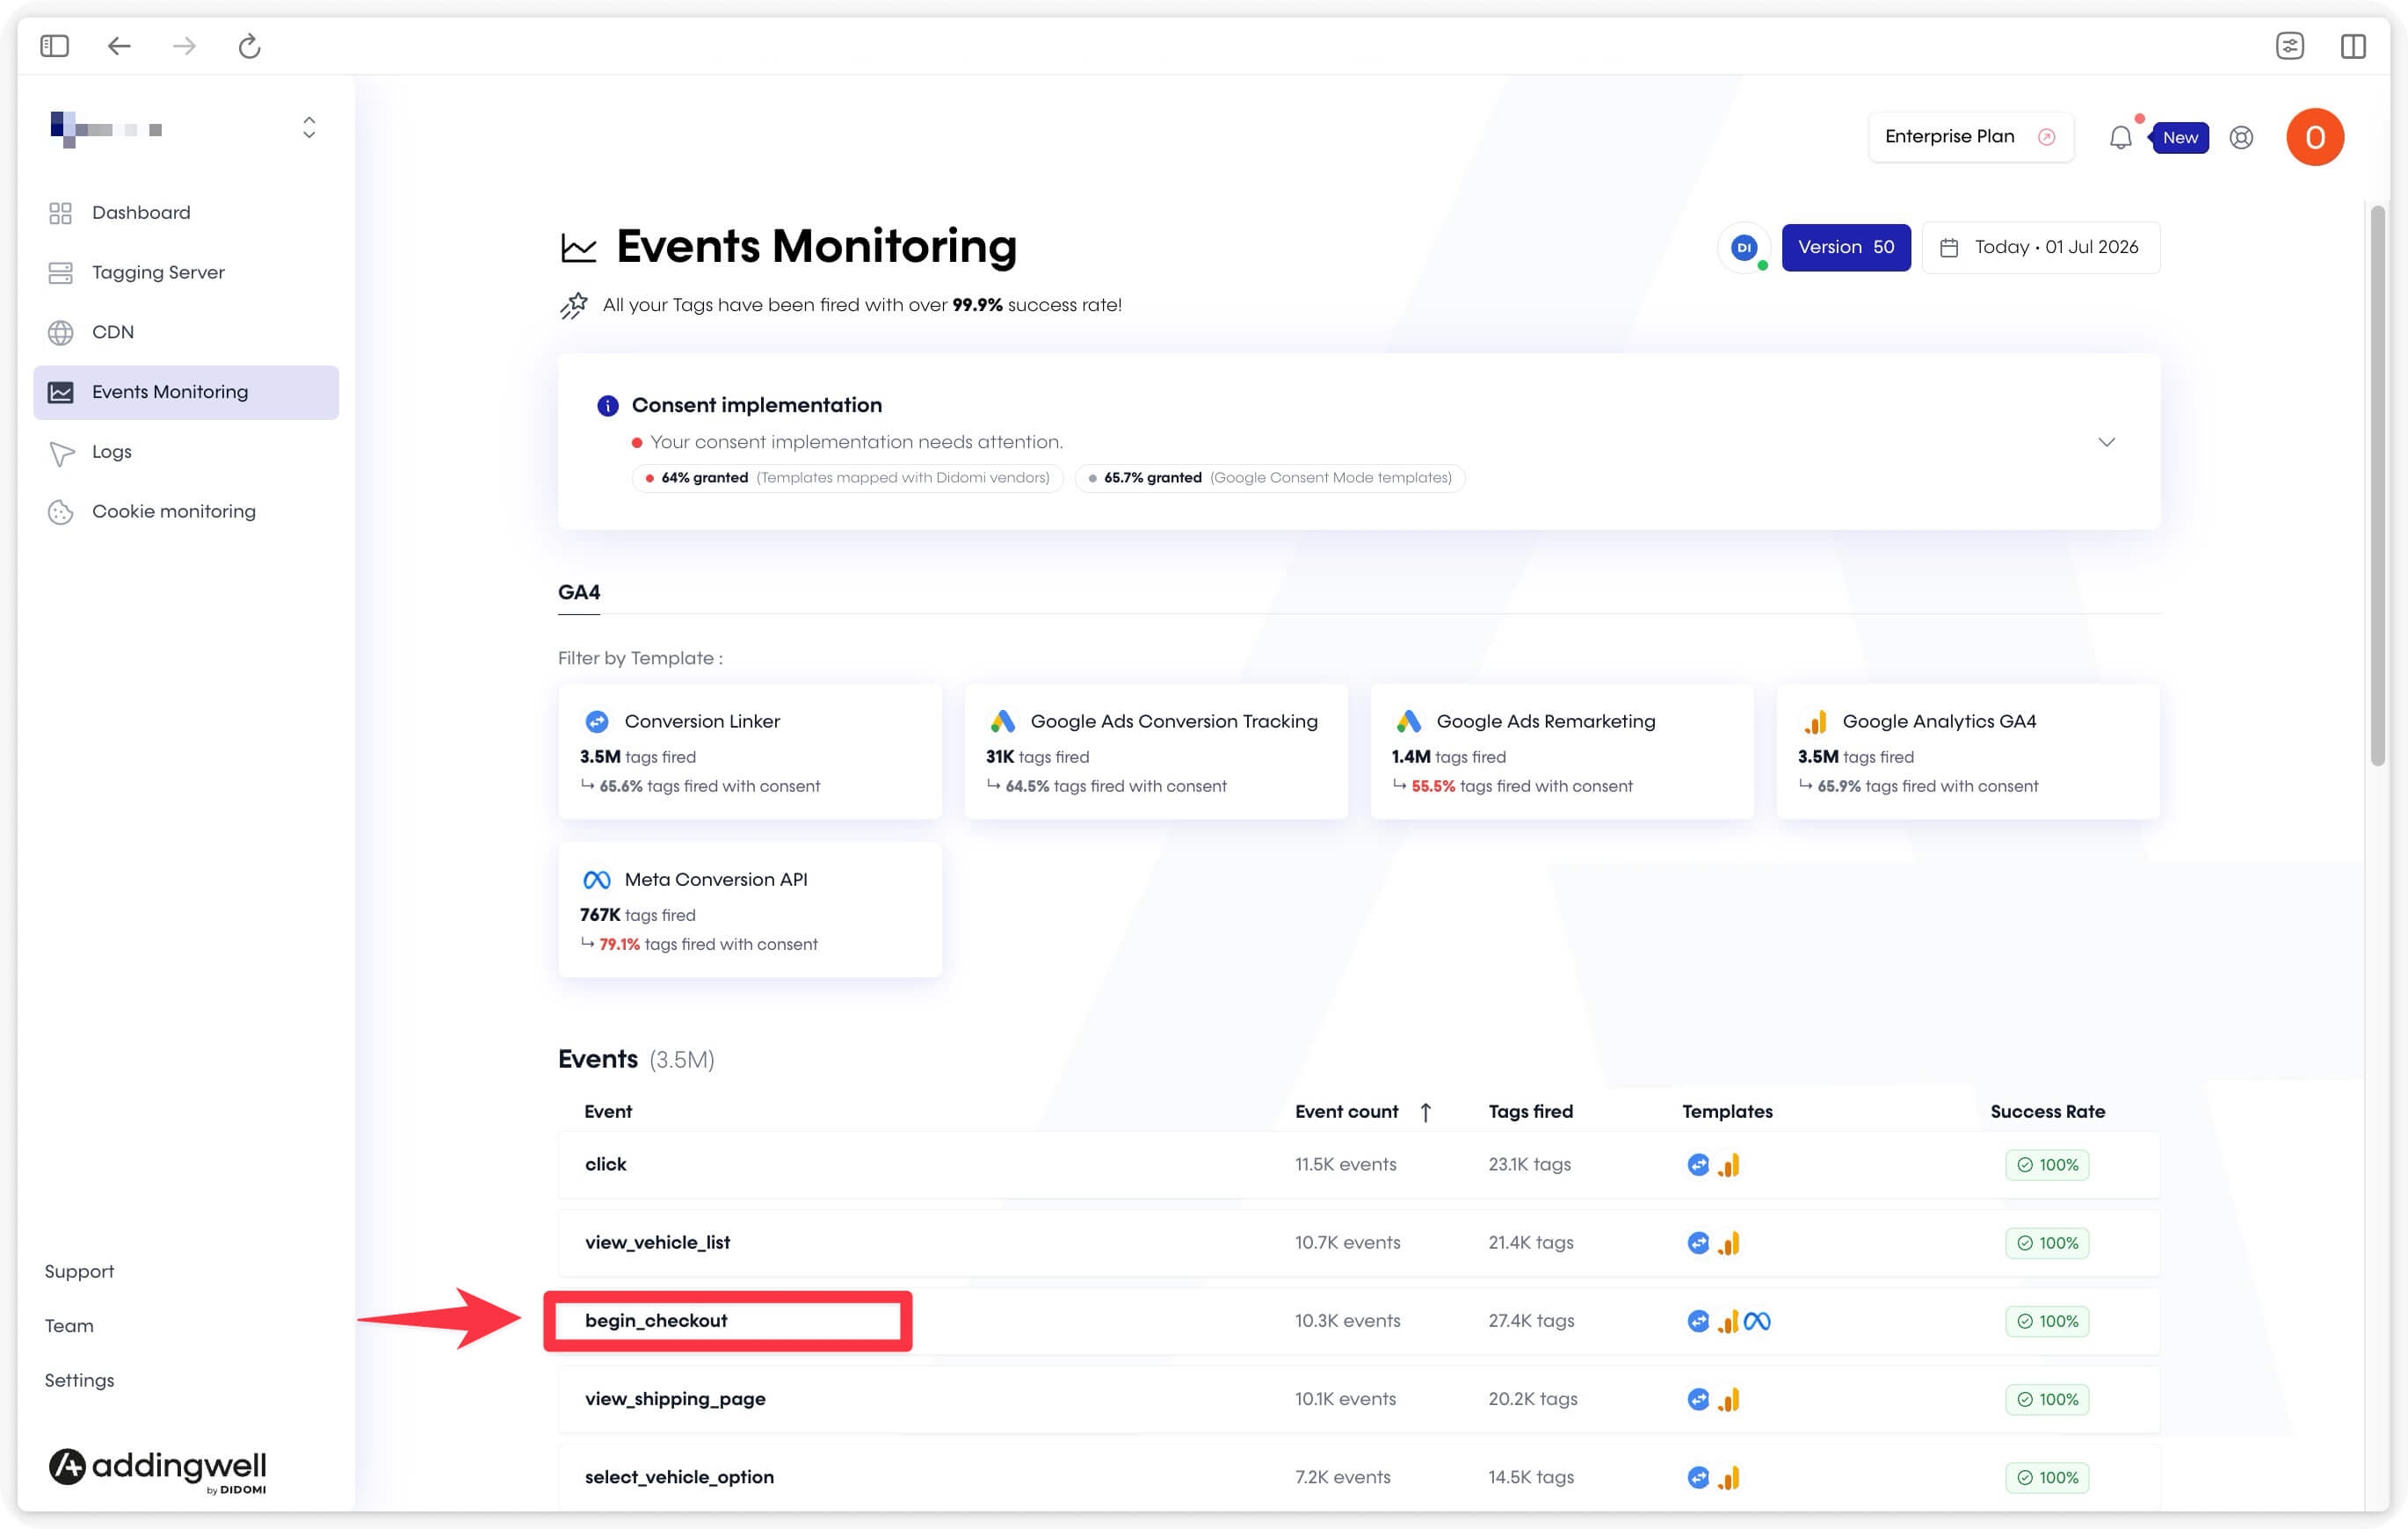Screen dimensions: 2408x1529
Task: Reload the page with the refresh icon
Action: point(249,45)
